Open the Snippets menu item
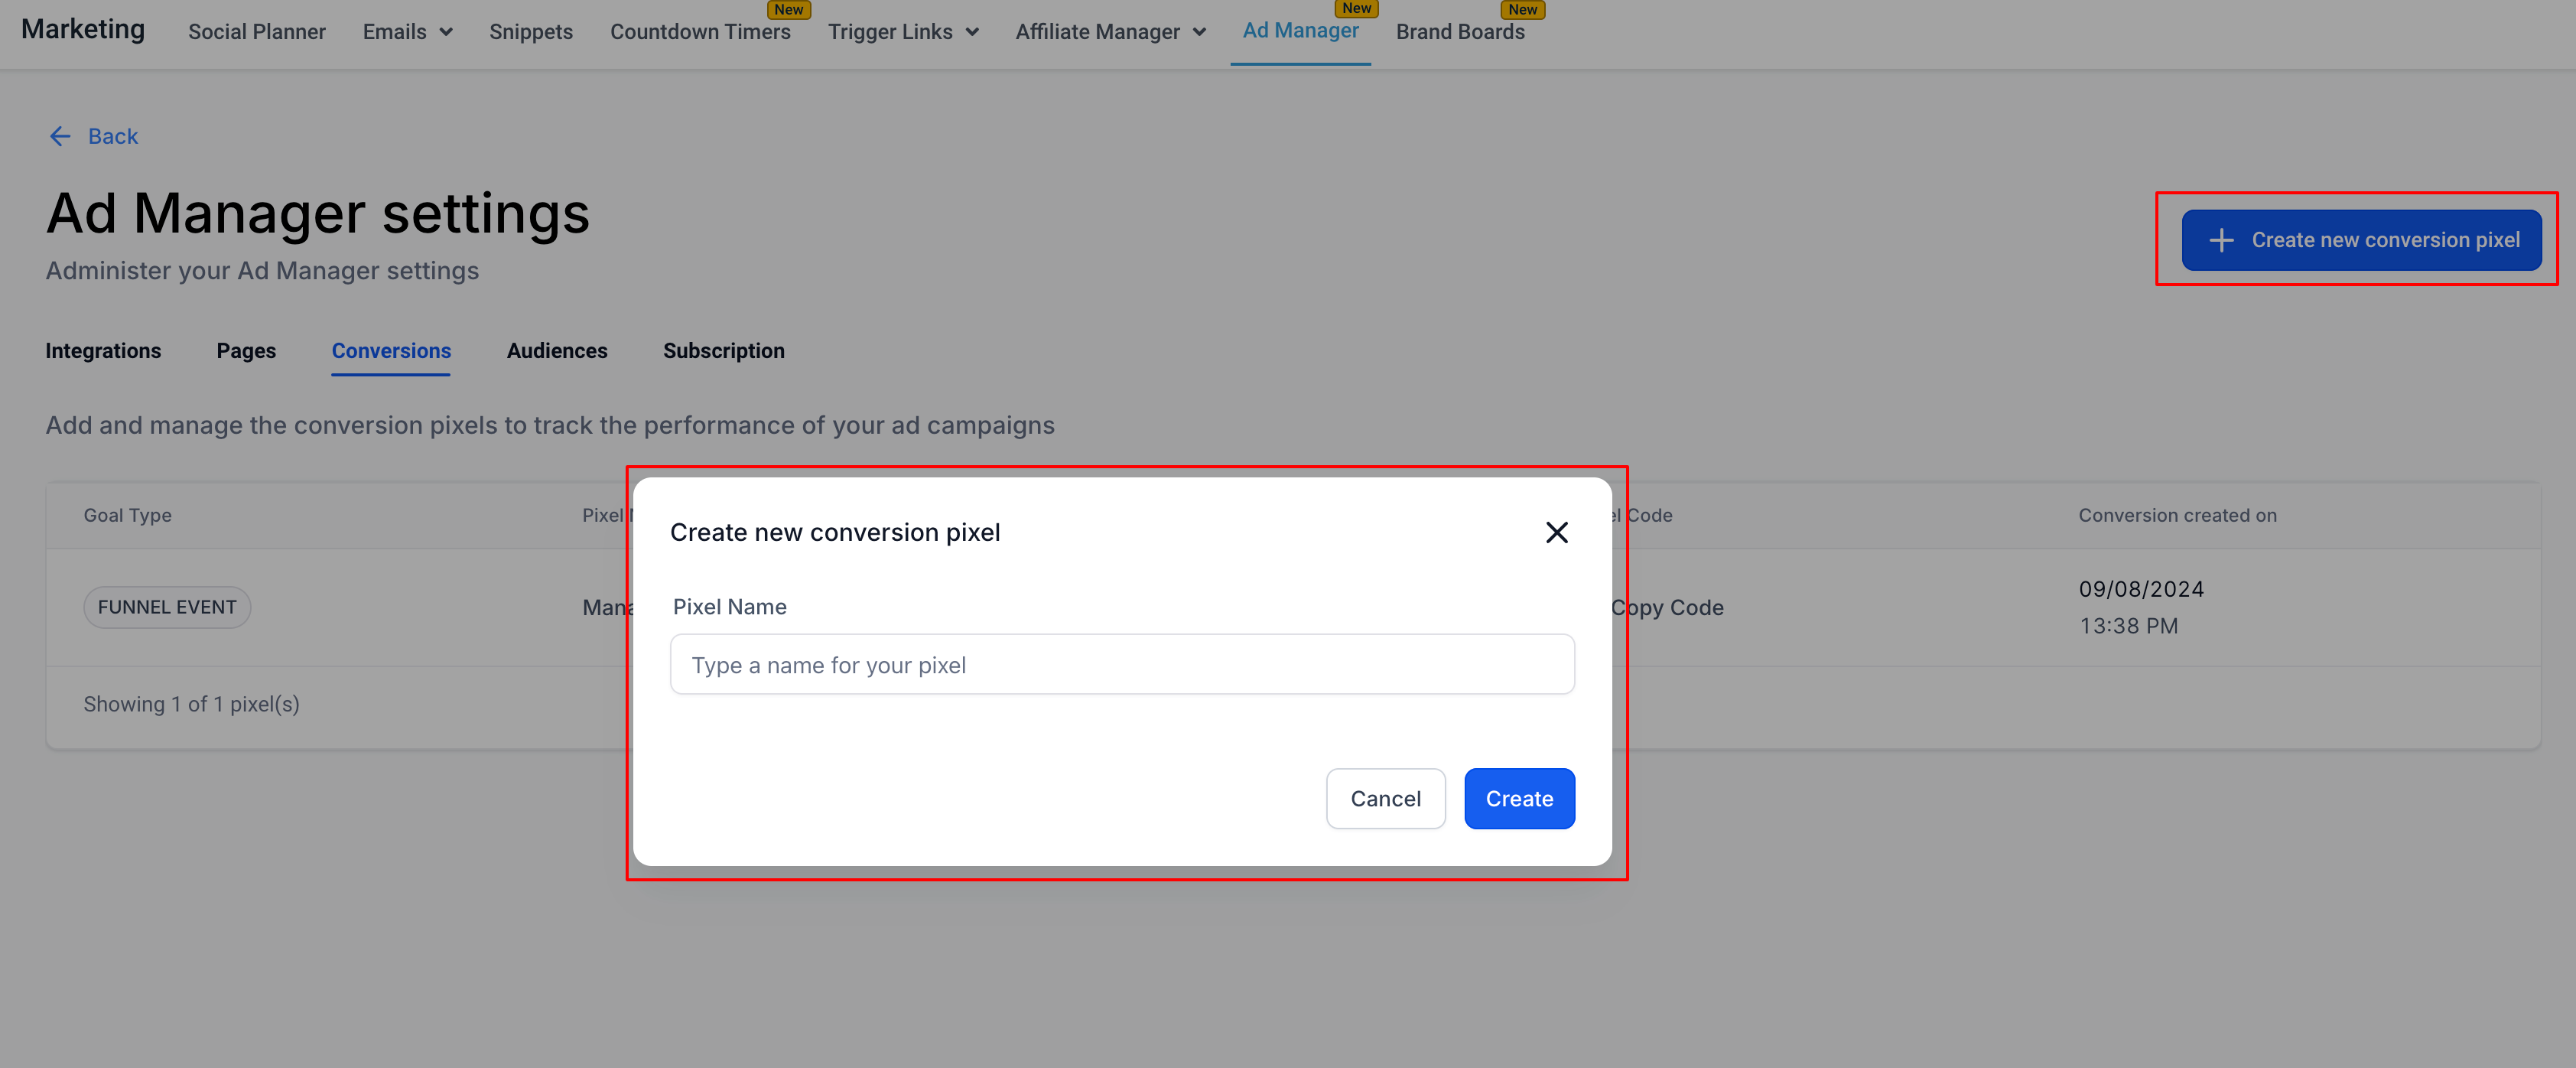The image size is (2576, 1068). point(531,32)
